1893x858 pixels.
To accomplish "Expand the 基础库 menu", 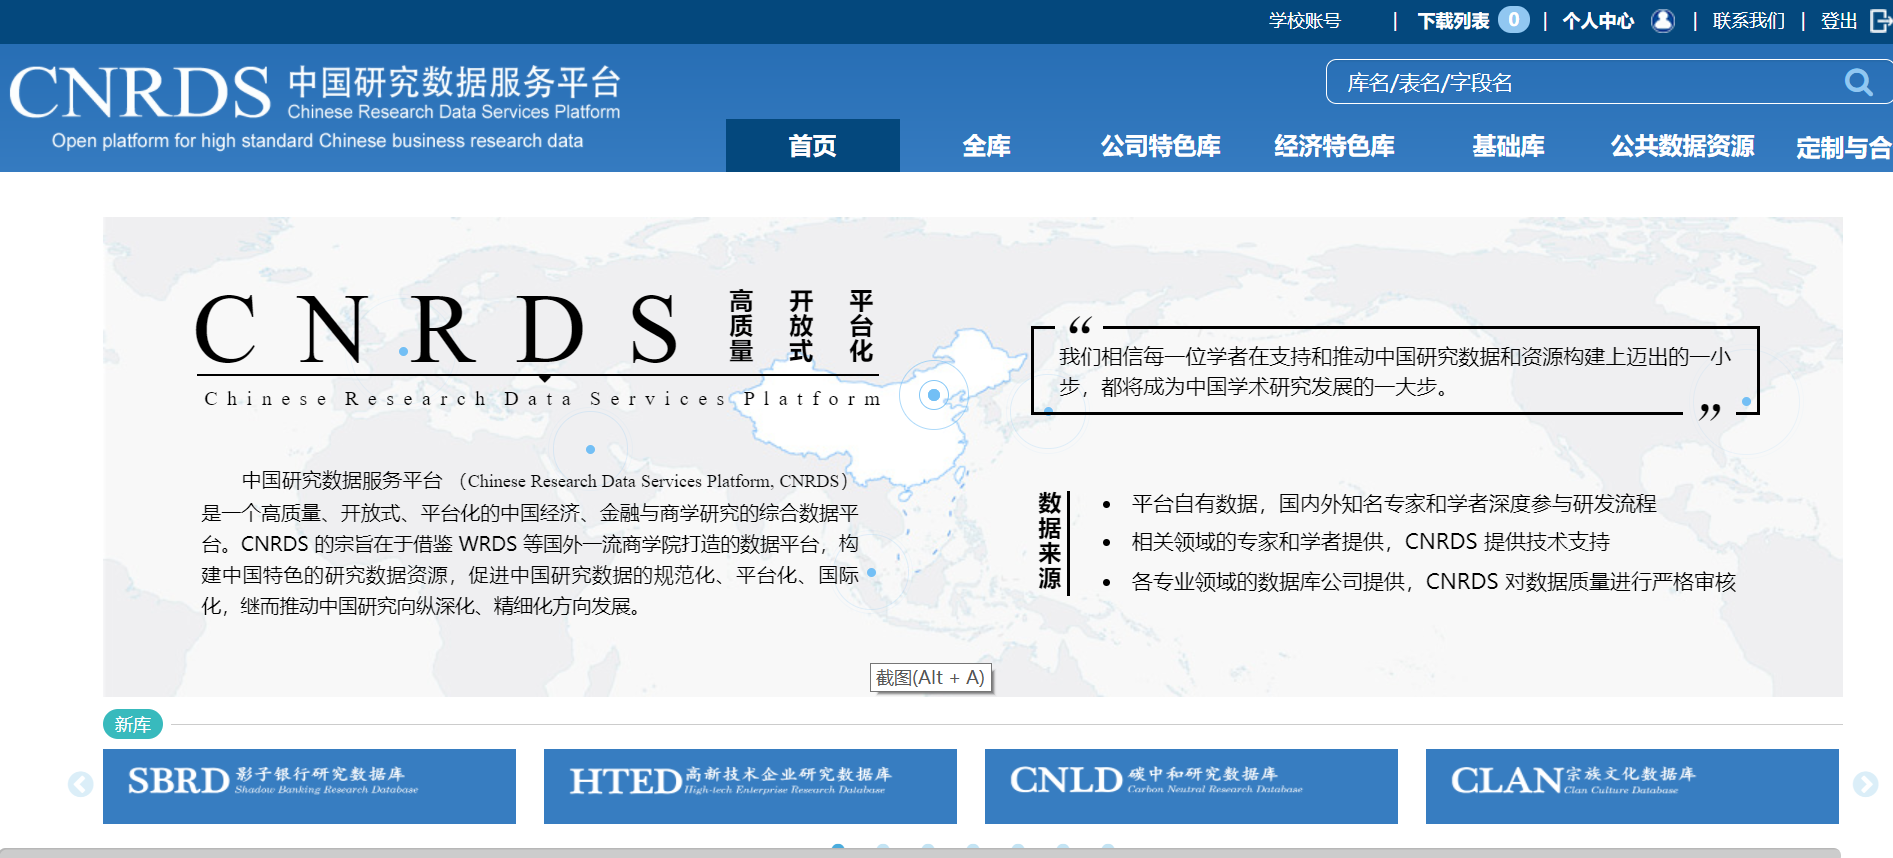I will pos(1508,146).
